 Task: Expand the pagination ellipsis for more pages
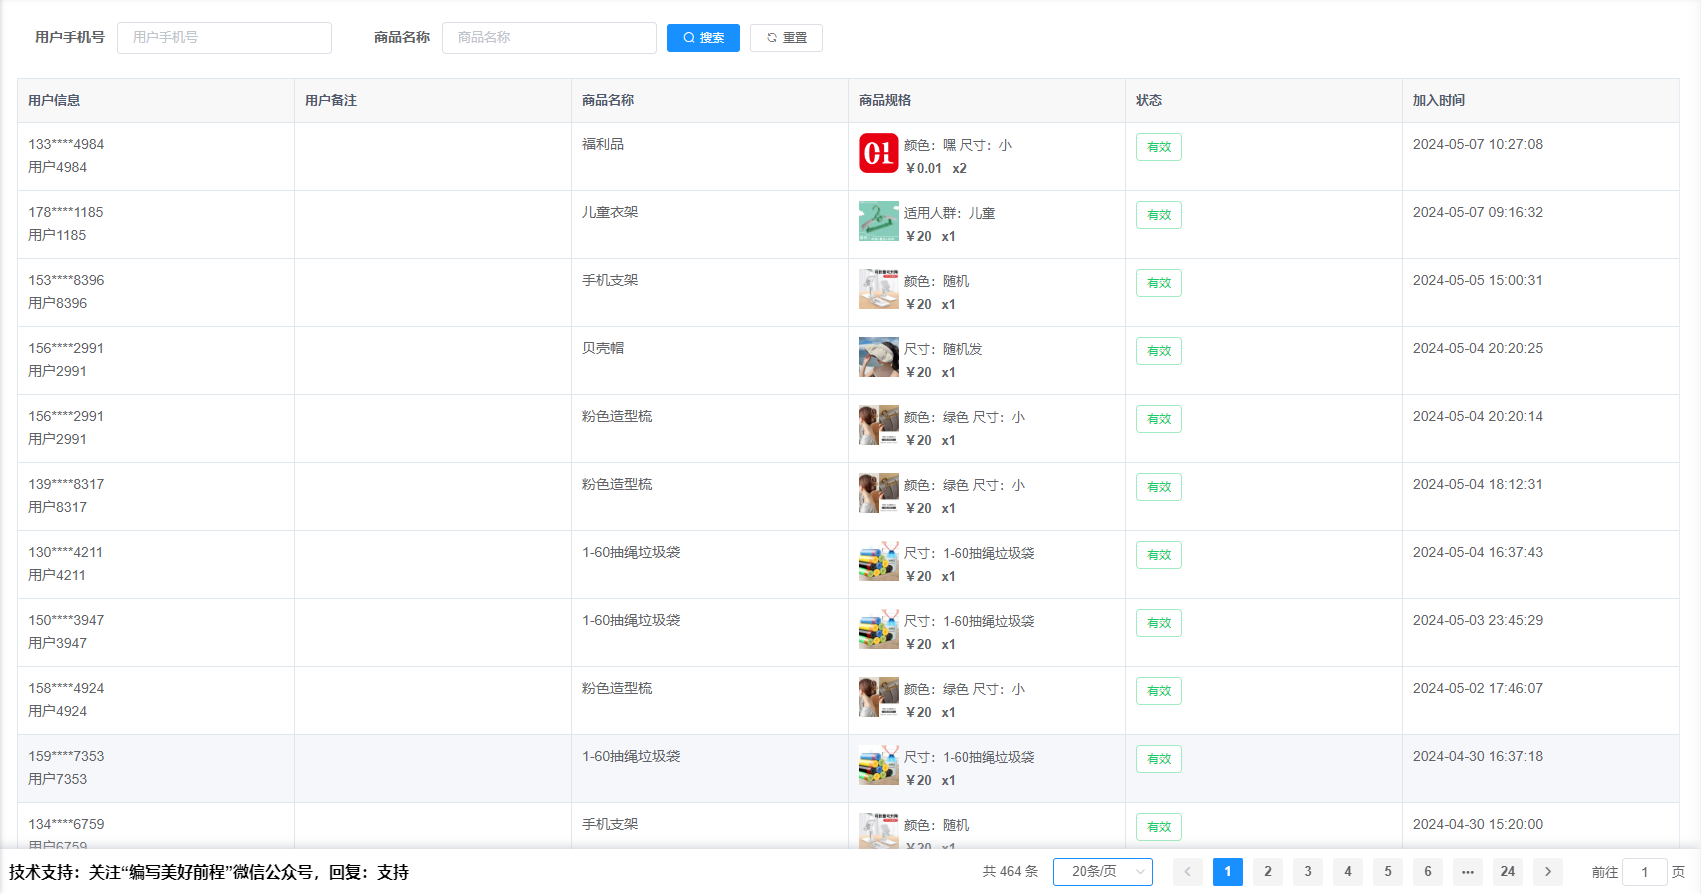point(1467,872)
